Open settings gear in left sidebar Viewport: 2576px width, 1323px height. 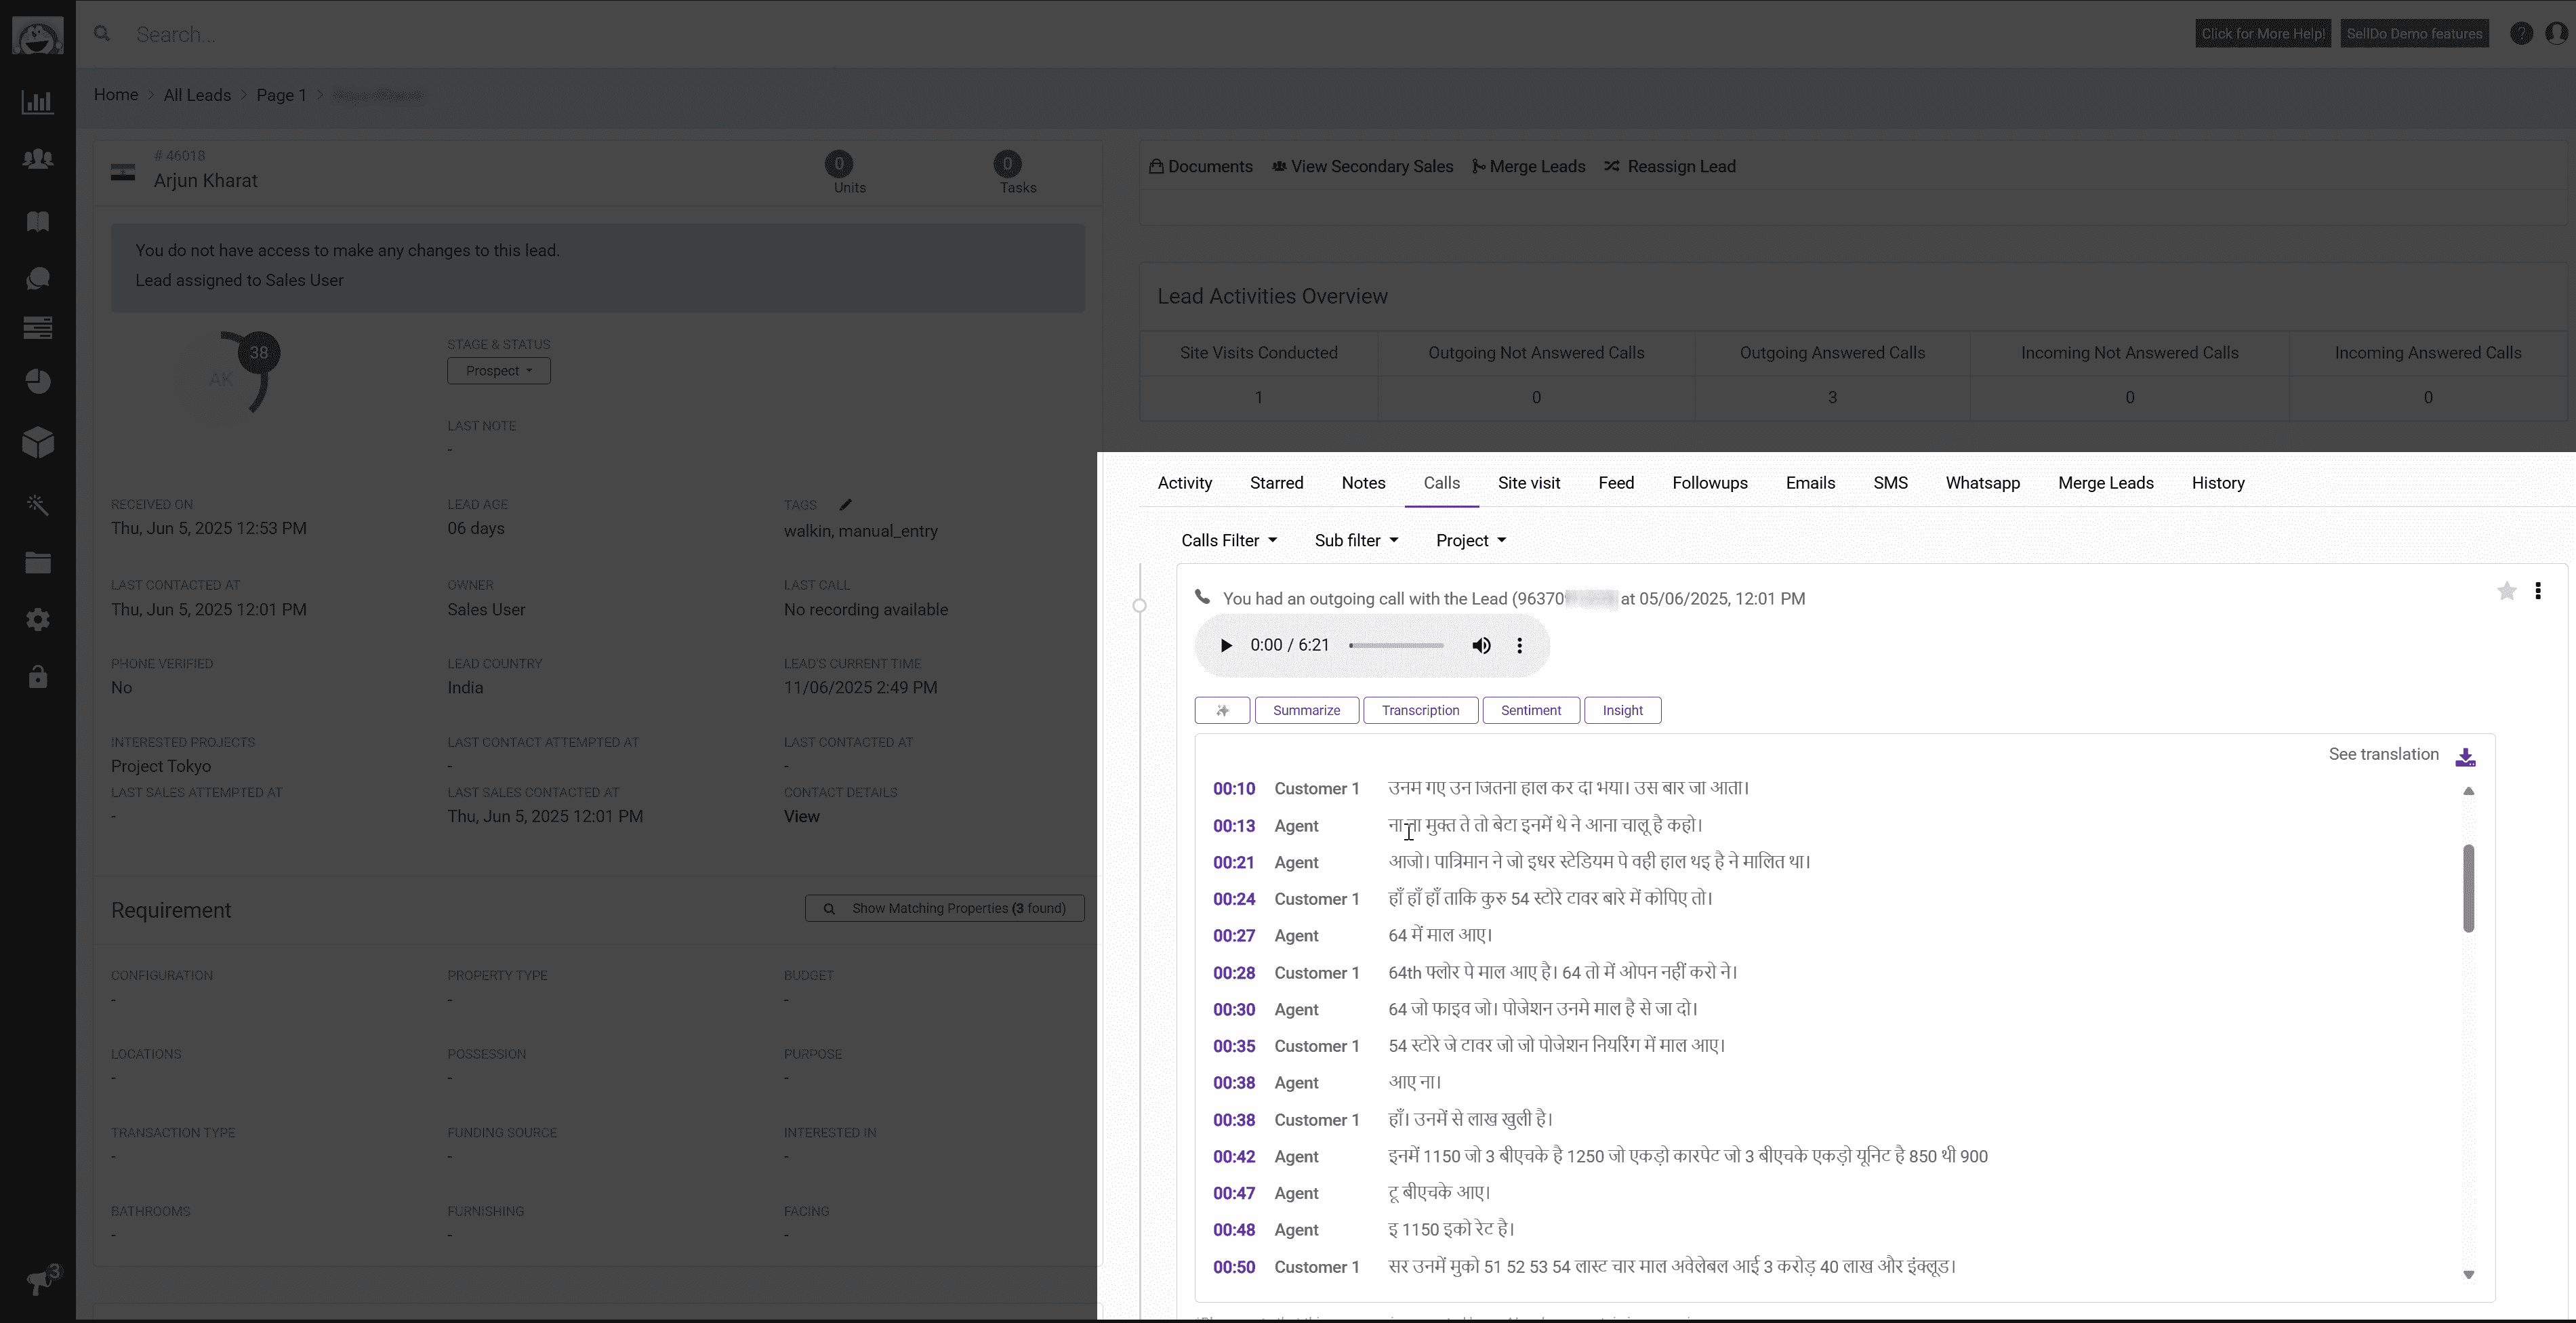click(x=38, y=620)
